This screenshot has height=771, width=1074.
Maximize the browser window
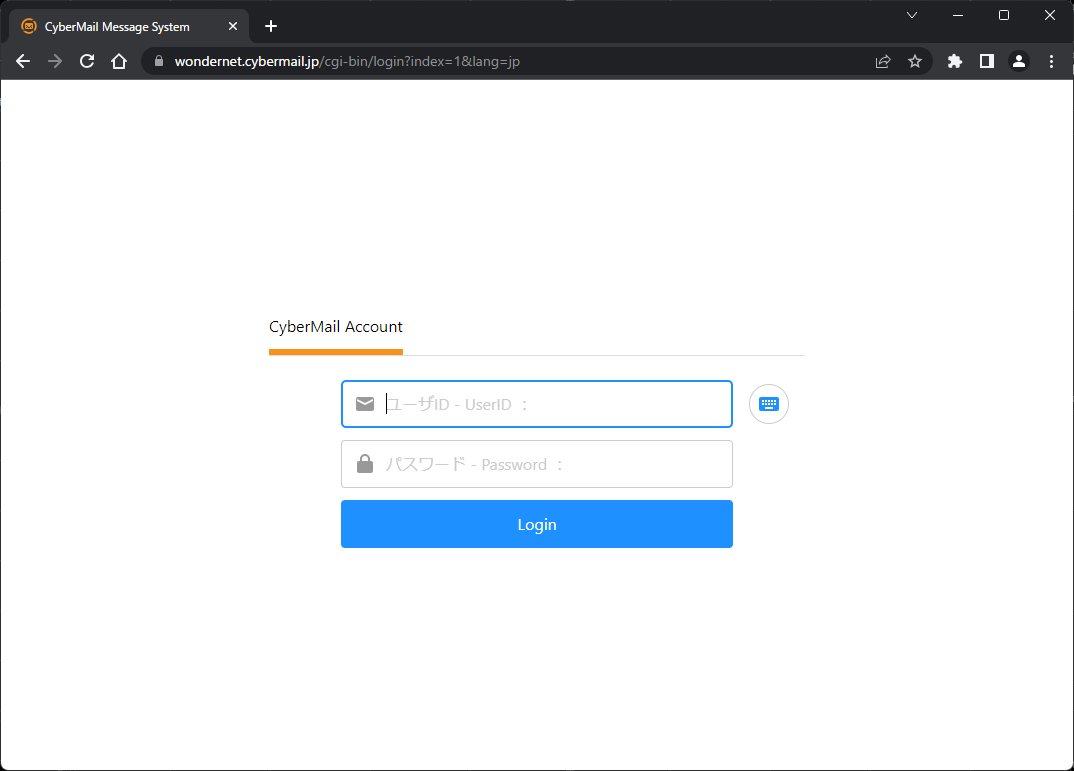click(1004, 15)
